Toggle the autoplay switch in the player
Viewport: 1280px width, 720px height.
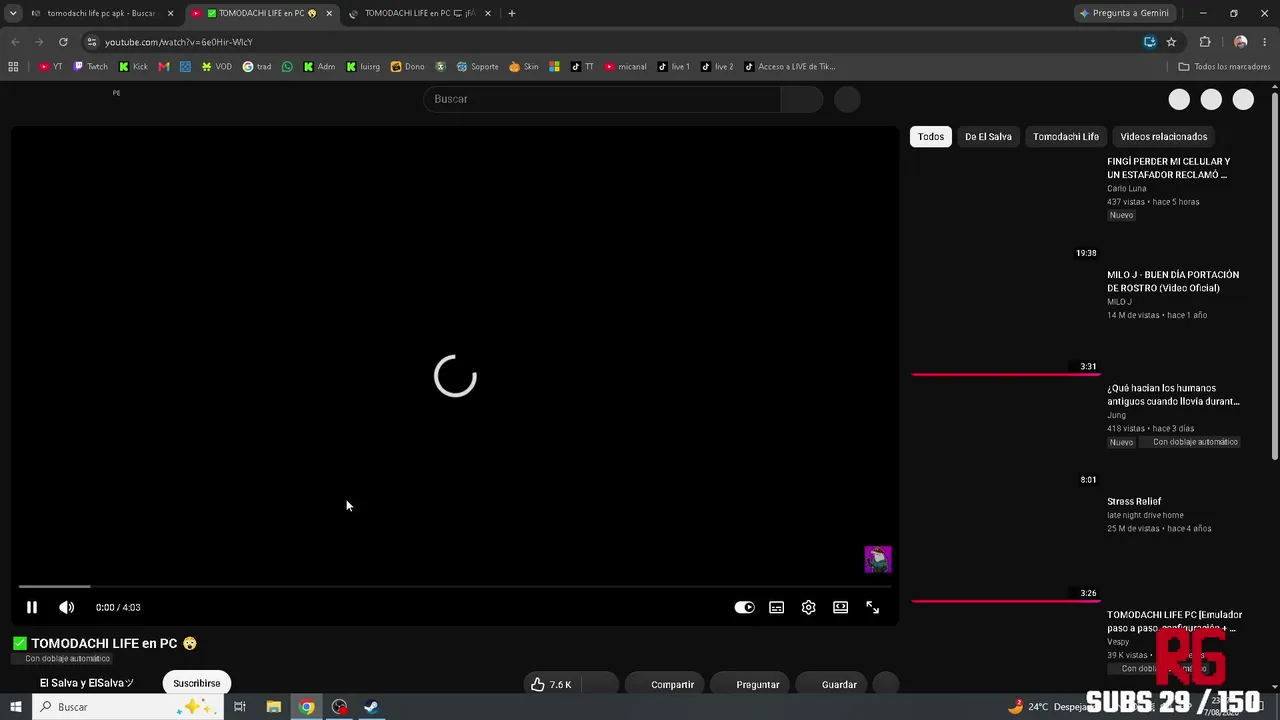click(x=744, y=607)
